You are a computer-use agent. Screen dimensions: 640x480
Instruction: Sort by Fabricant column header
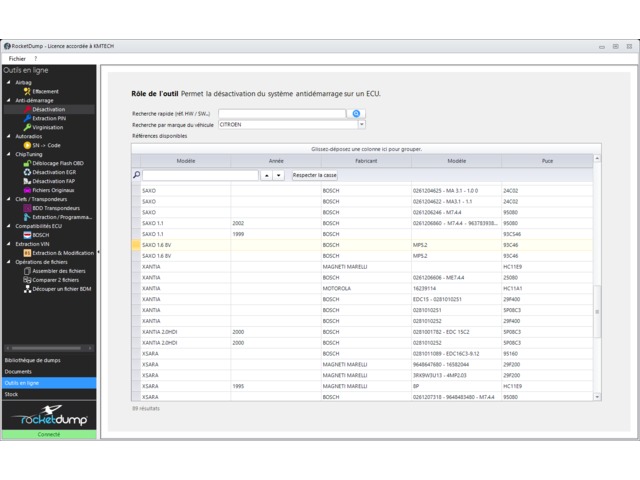(366, 161)
